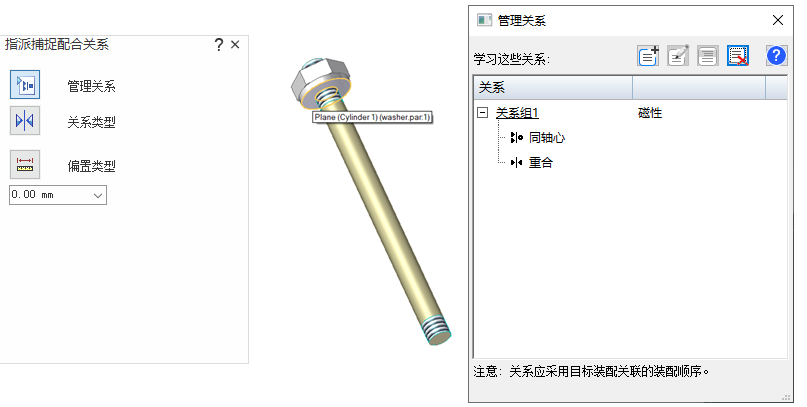Click the delete relationship icon with red X
This screenshot has height=407, width=807.
[x=738, y=56]
